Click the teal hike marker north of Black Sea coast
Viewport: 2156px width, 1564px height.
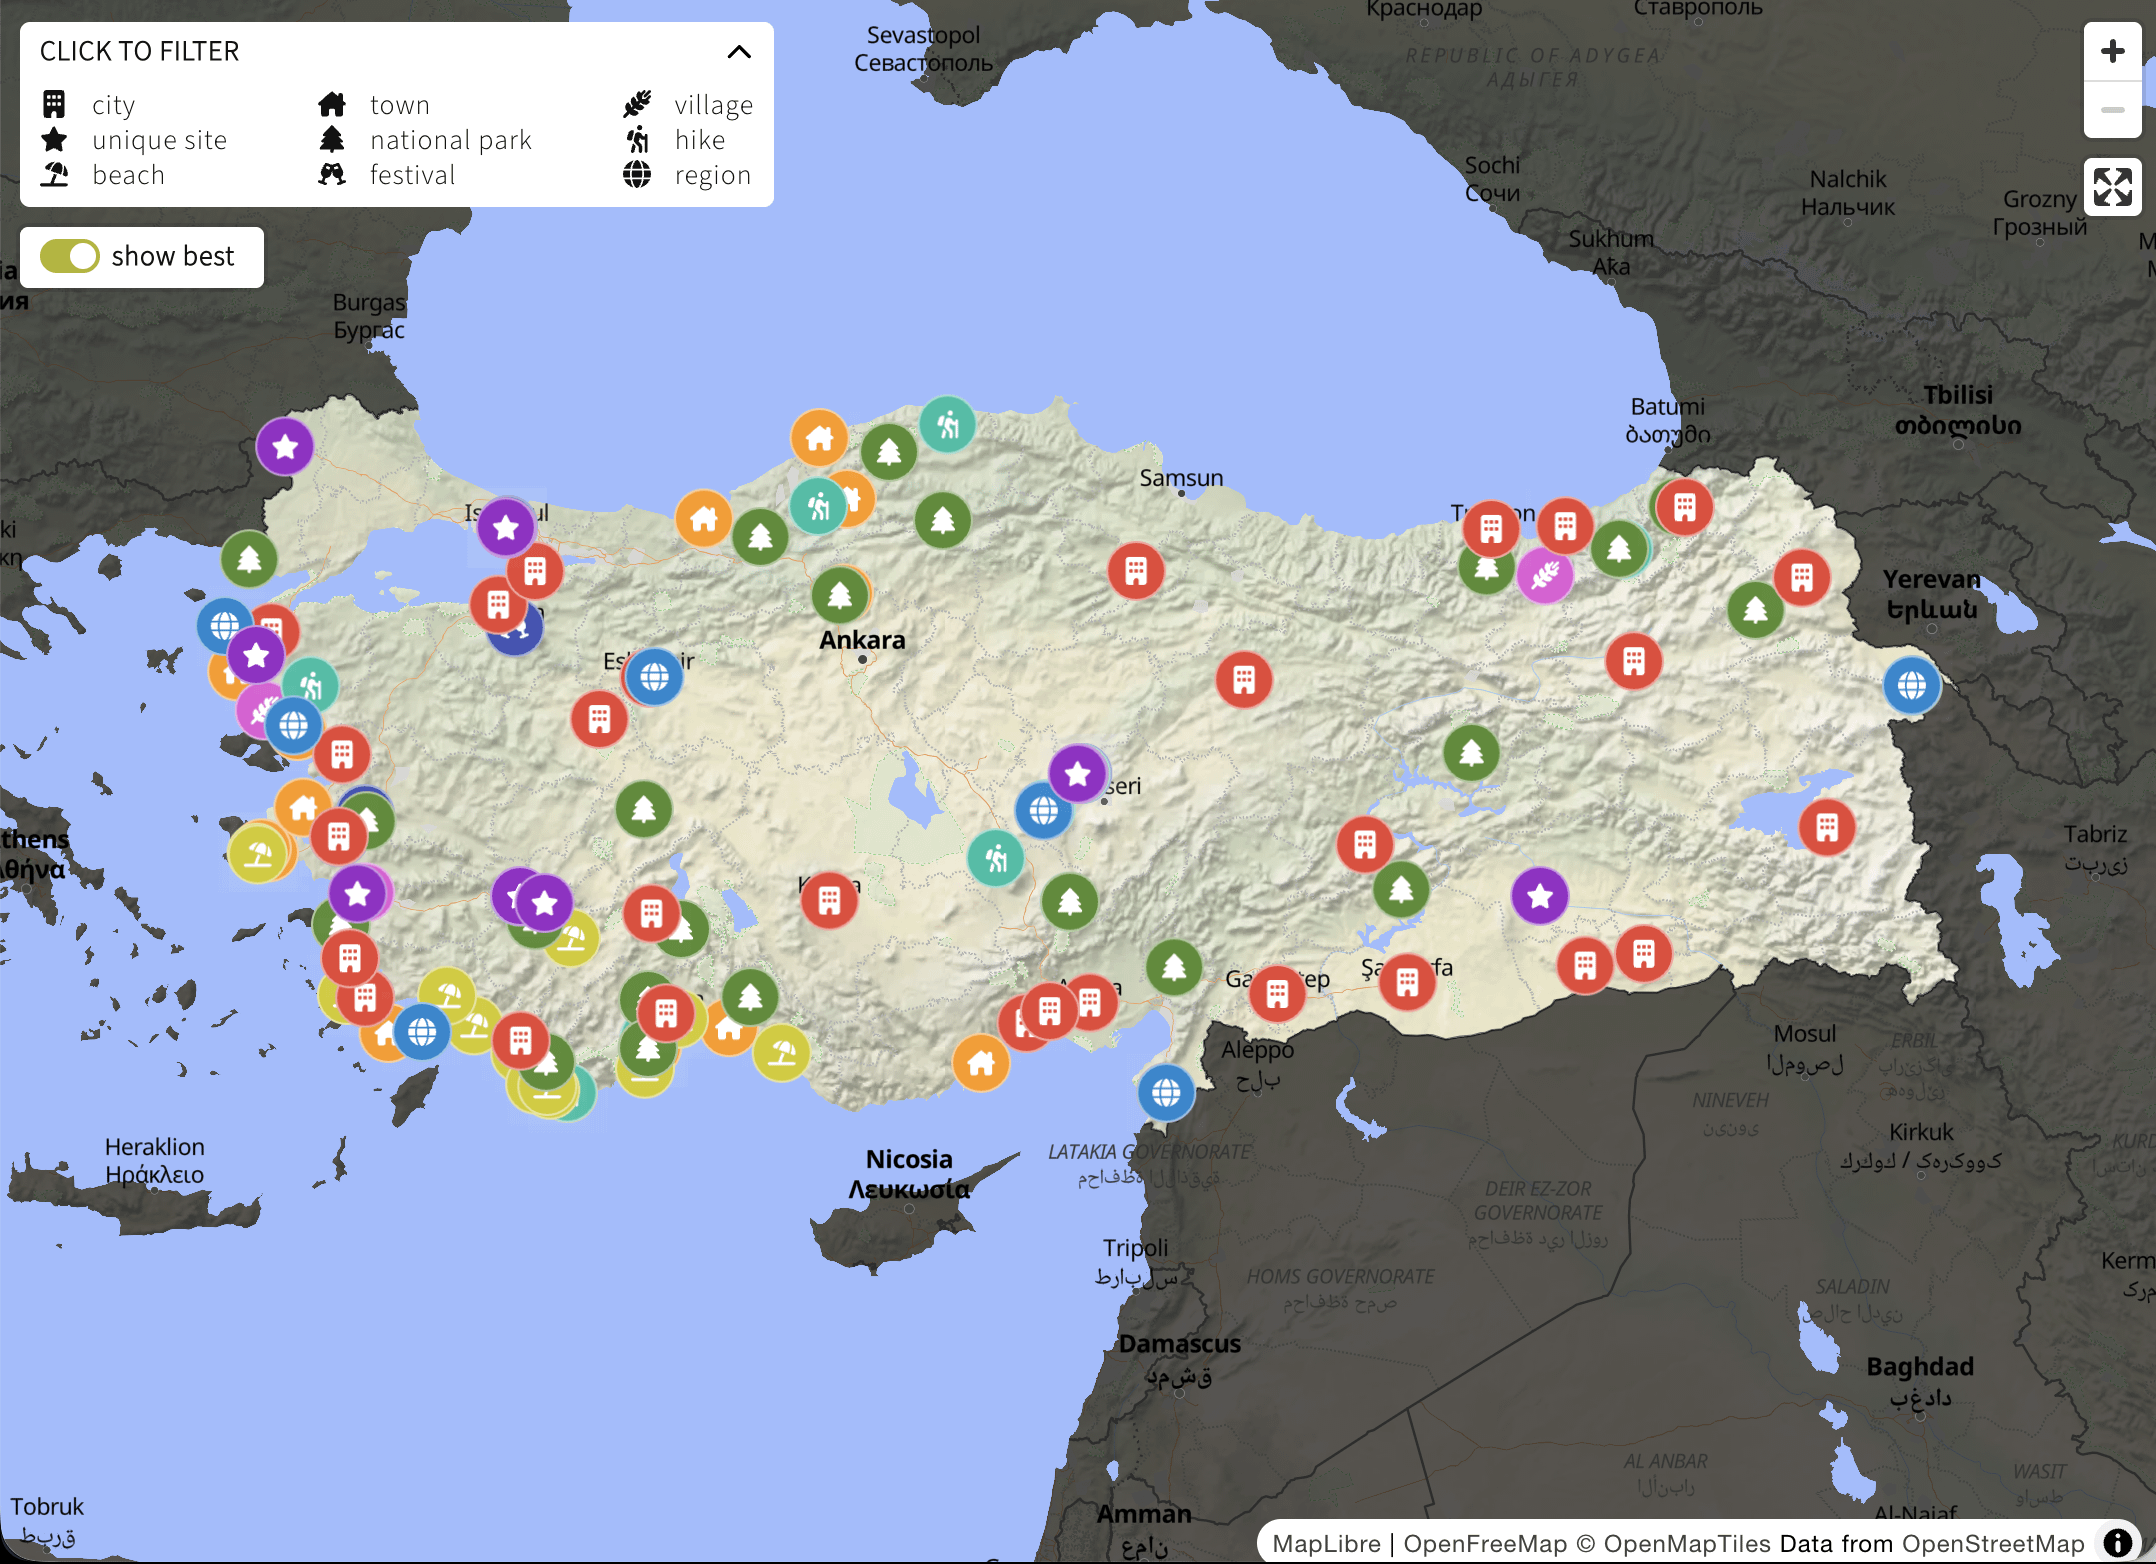[947, 425]
